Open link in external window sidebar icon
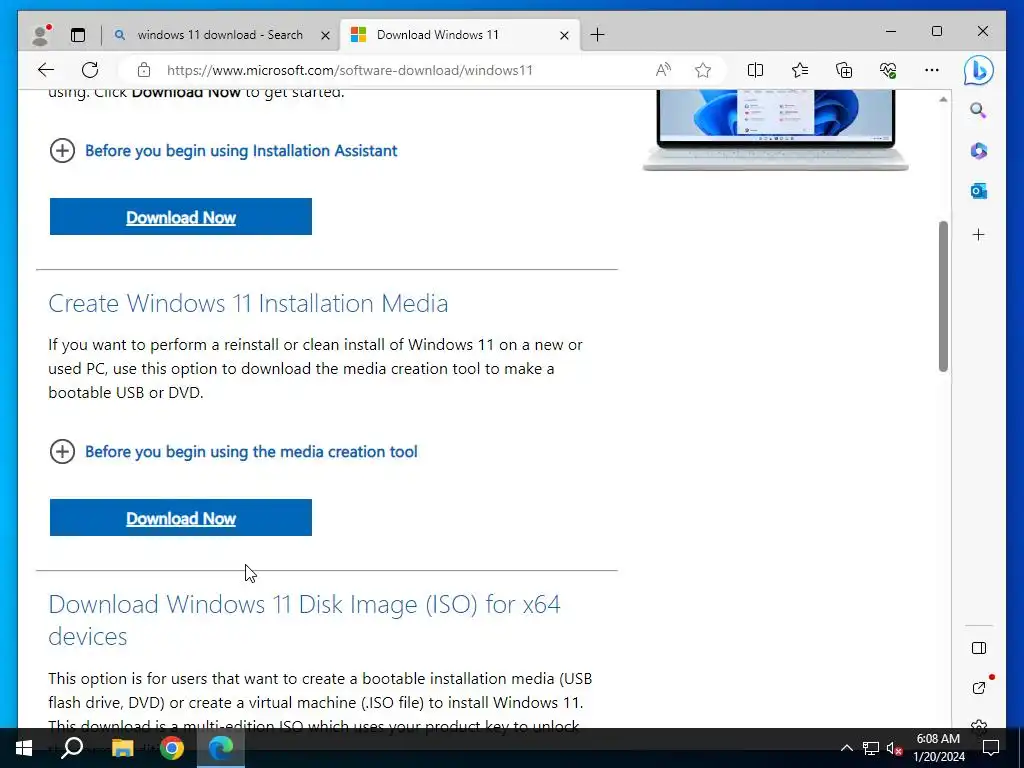The width and height of the screenshot is (1024, 768). (978, 688)
